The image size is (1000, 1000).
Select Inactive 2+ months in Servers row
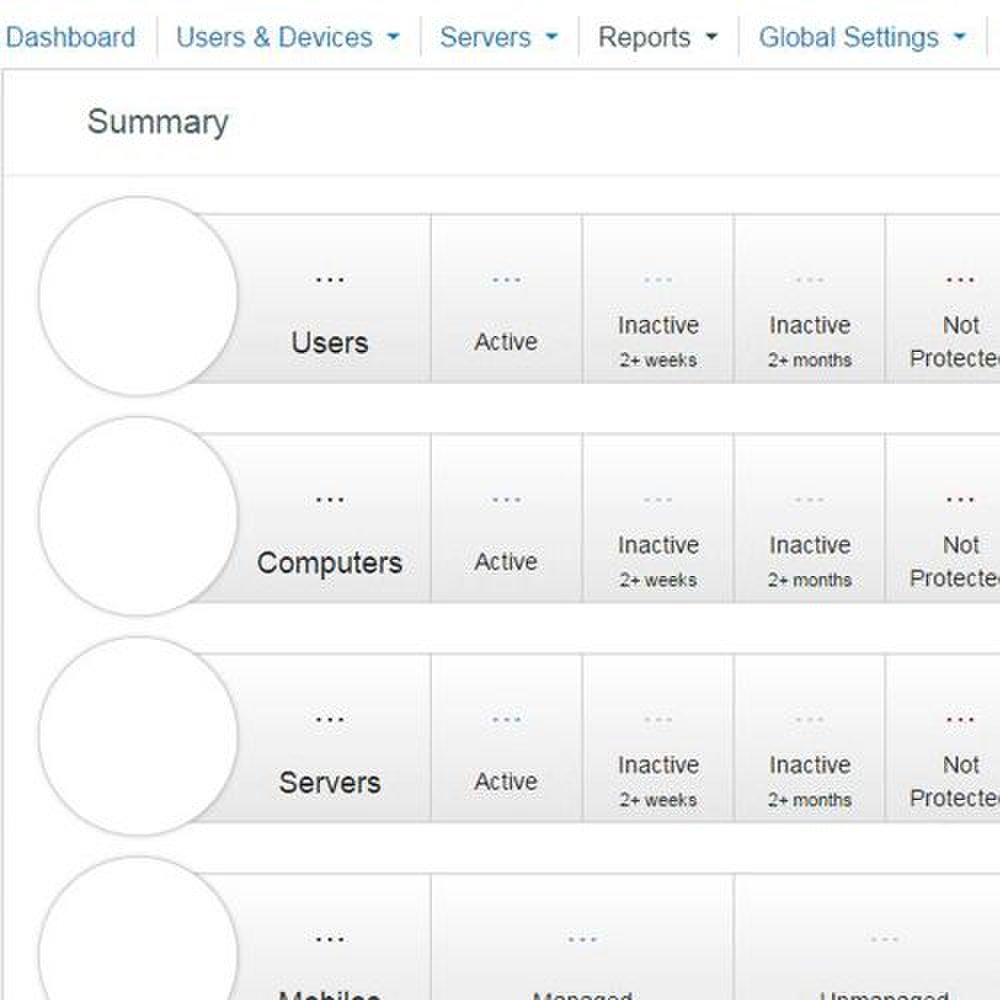click(x=809, y=739)
